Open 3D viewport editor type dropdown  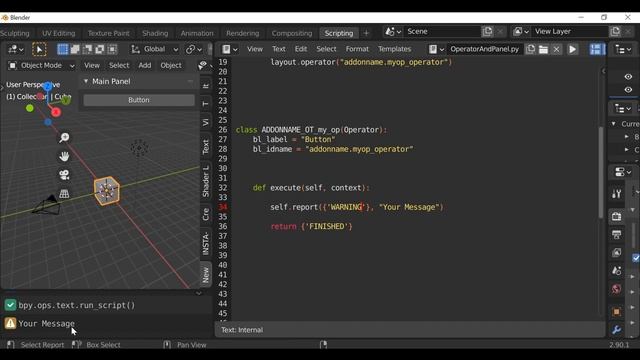pyautogui.click(x=16, y=49)
